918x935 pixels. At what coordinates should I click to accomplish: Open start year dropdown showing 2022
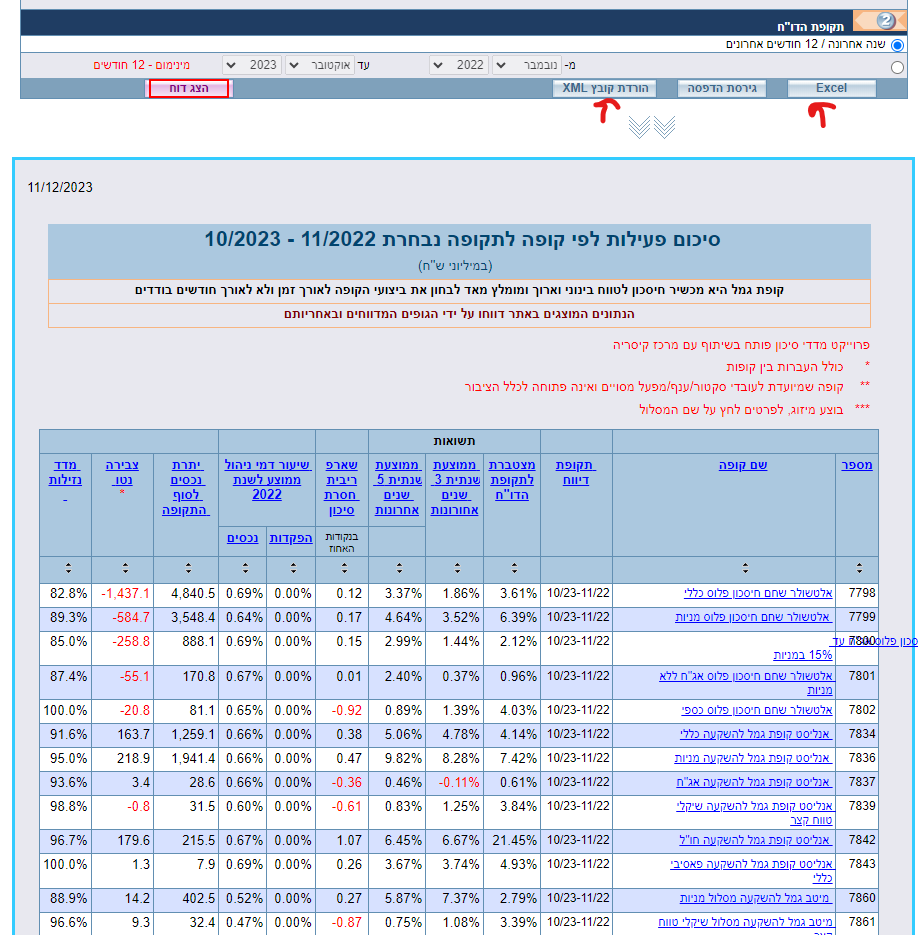[459, 65]
